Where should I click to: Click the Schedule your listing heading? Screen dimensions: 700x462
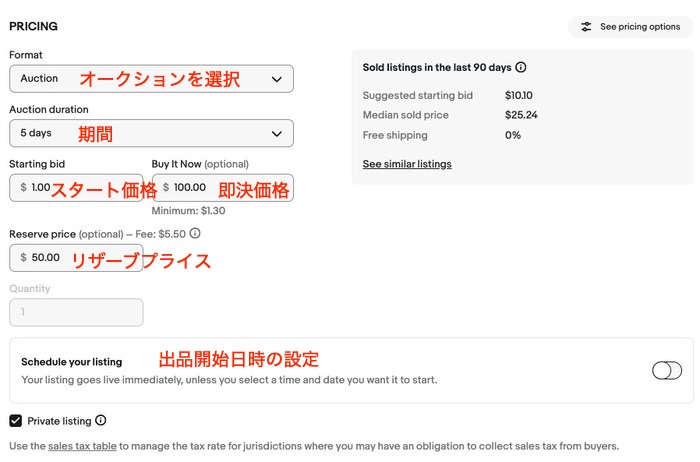71,362
